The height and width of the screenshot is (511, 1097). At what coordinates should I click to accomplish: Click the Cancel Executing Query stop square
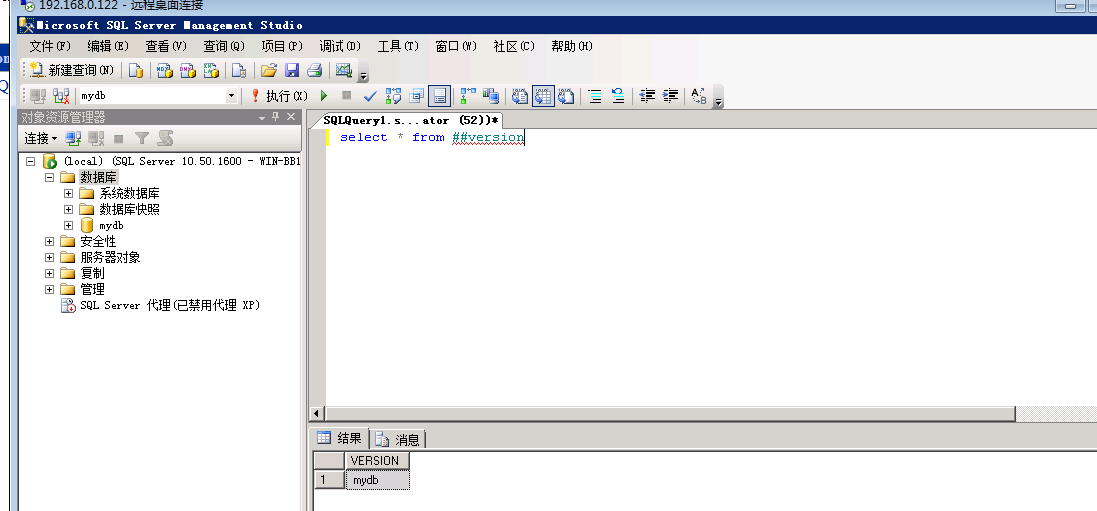point(346,96)
